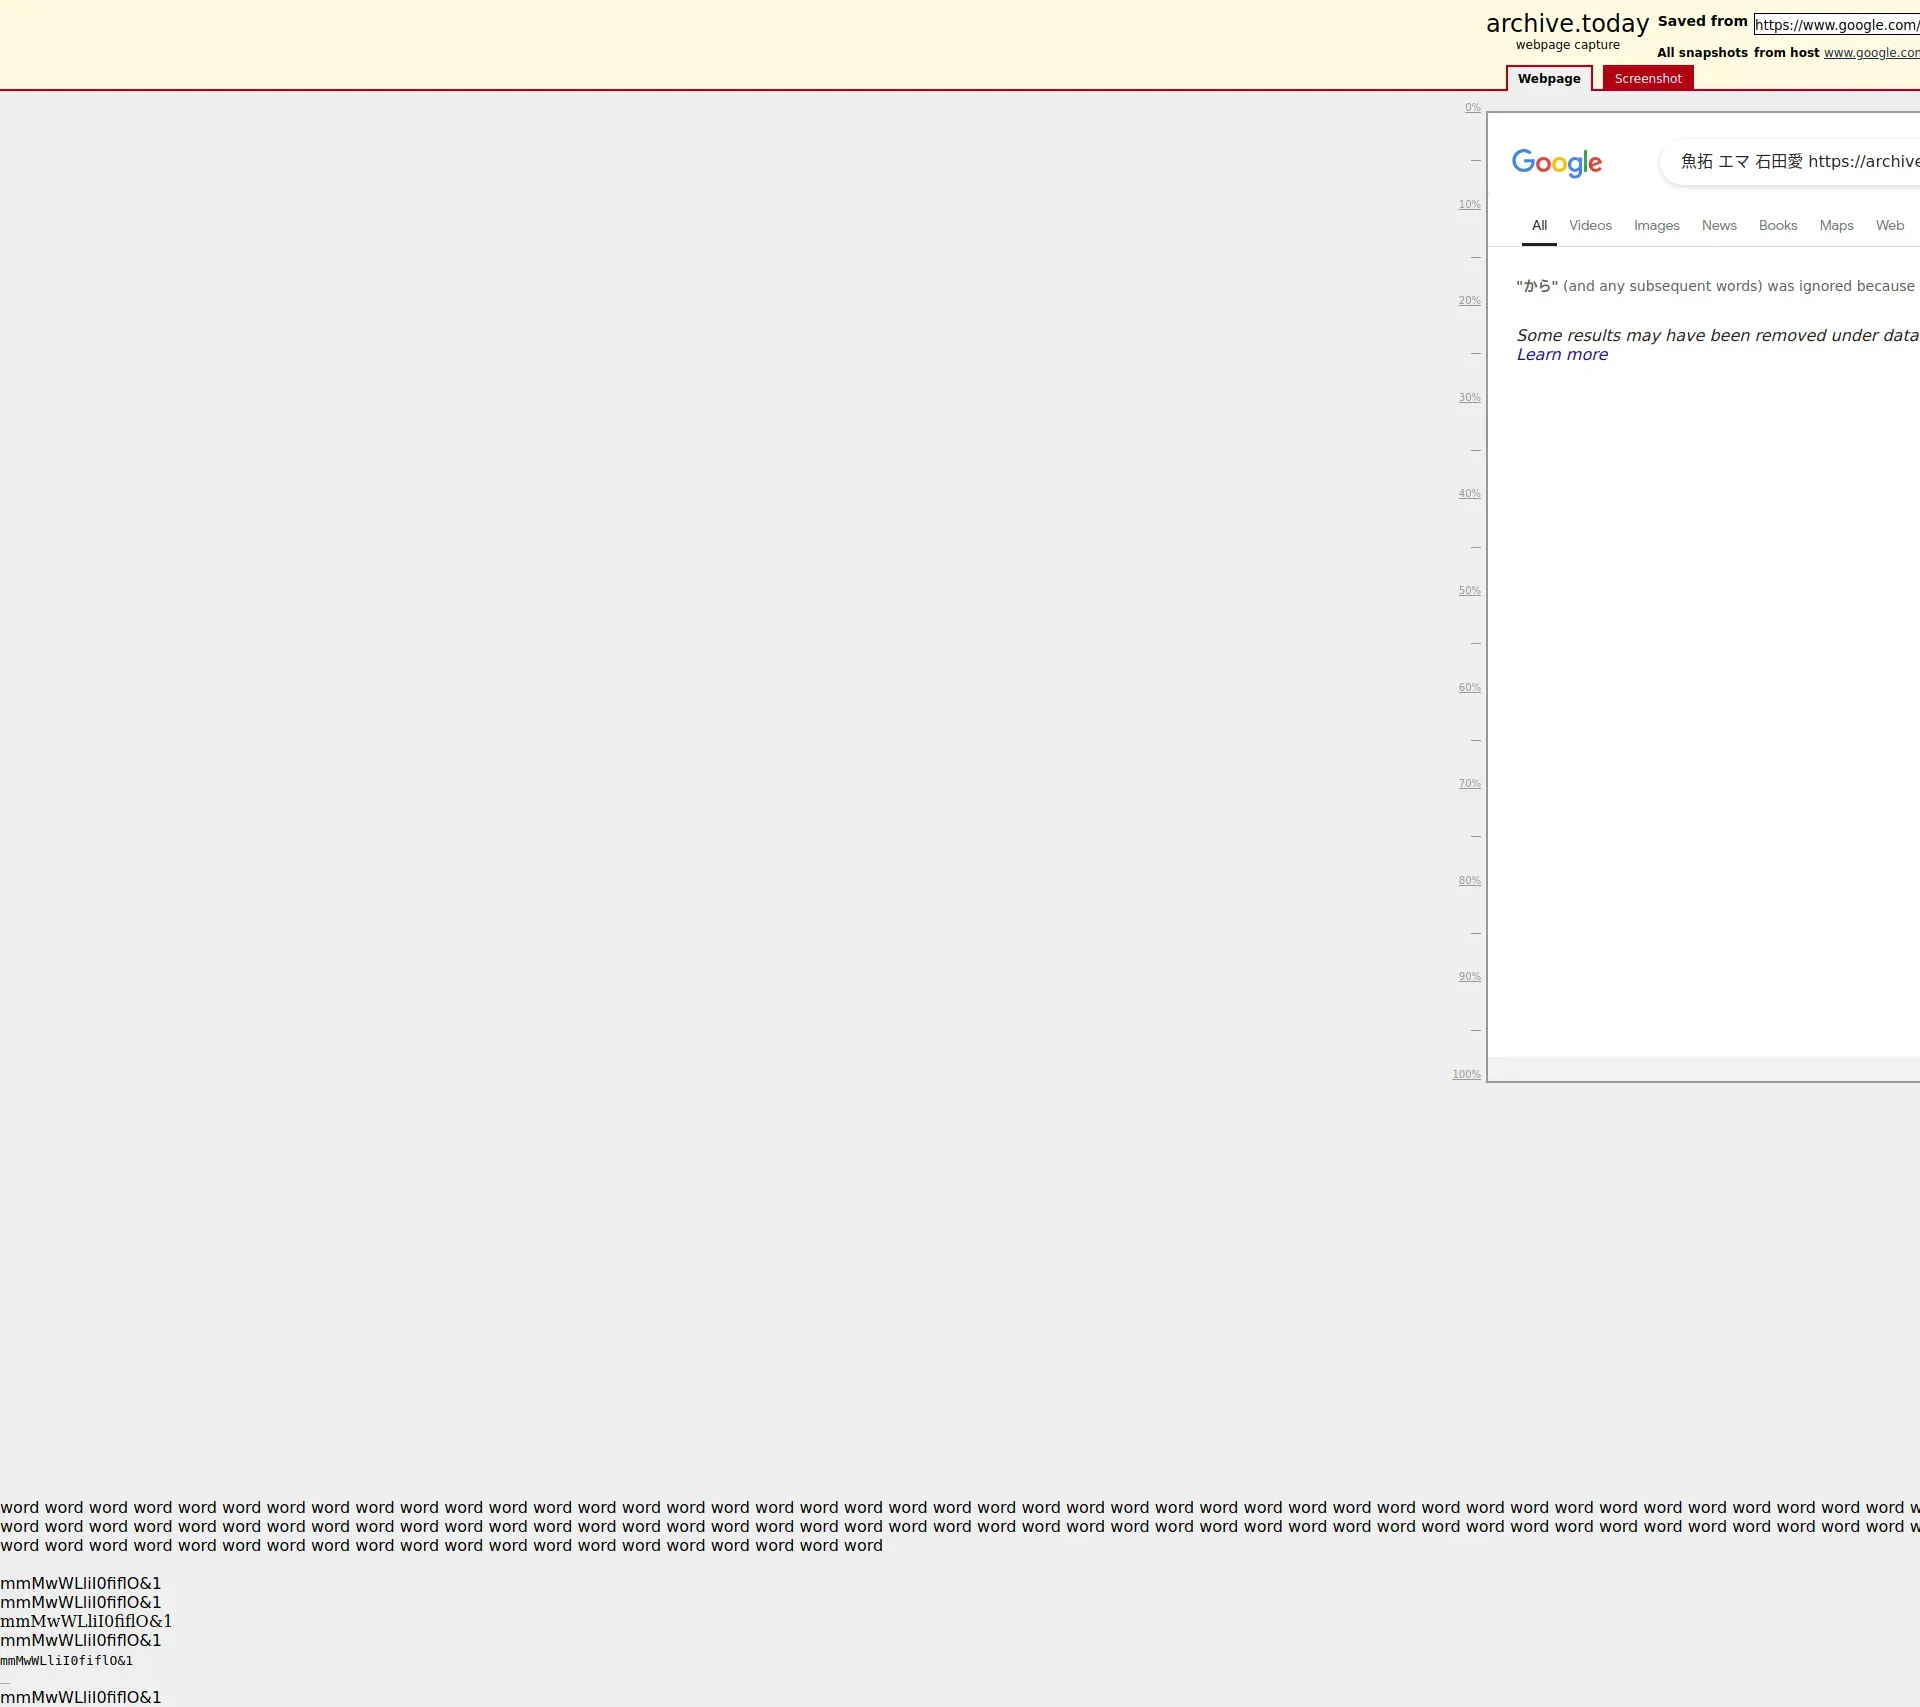The height and width of the screenshot is (1707, 1920).
Task: Click the Google search query box
Action: coord(1798,162)
